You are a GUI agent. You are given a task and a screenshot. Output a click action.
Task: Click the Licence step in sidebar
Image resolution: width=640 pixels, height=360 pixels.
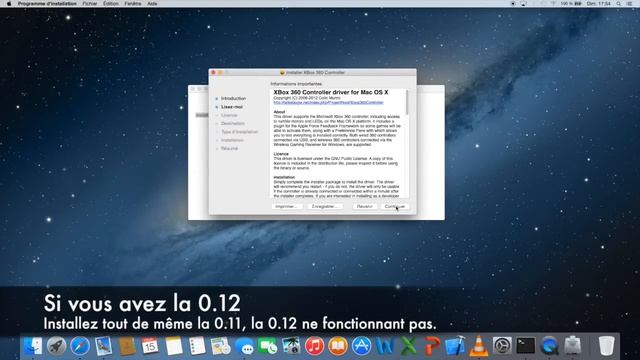coord(229,115)
